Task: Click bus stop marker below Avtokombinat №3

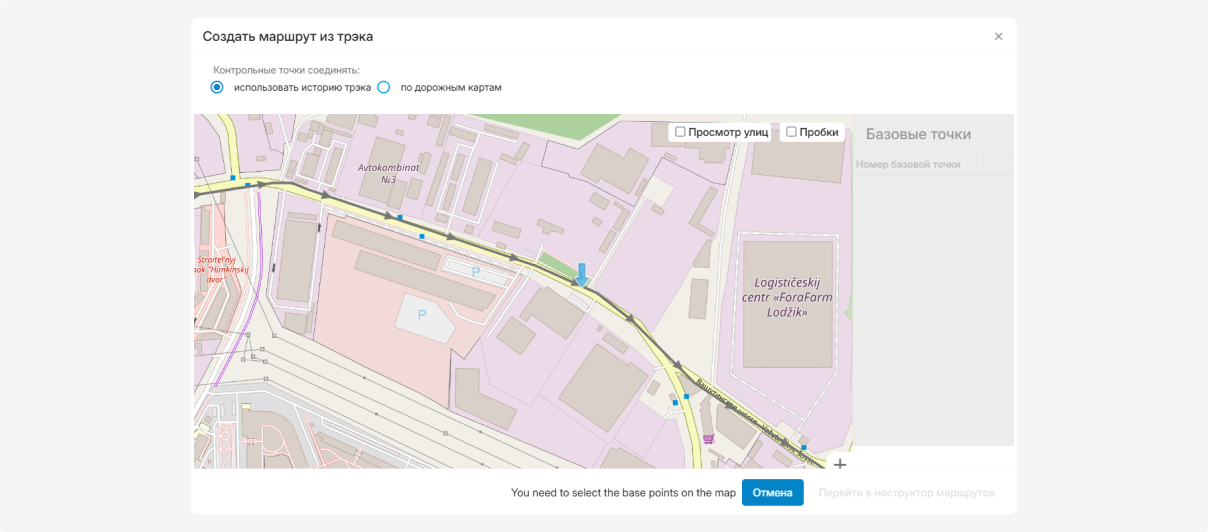Action: coord(400,217)
